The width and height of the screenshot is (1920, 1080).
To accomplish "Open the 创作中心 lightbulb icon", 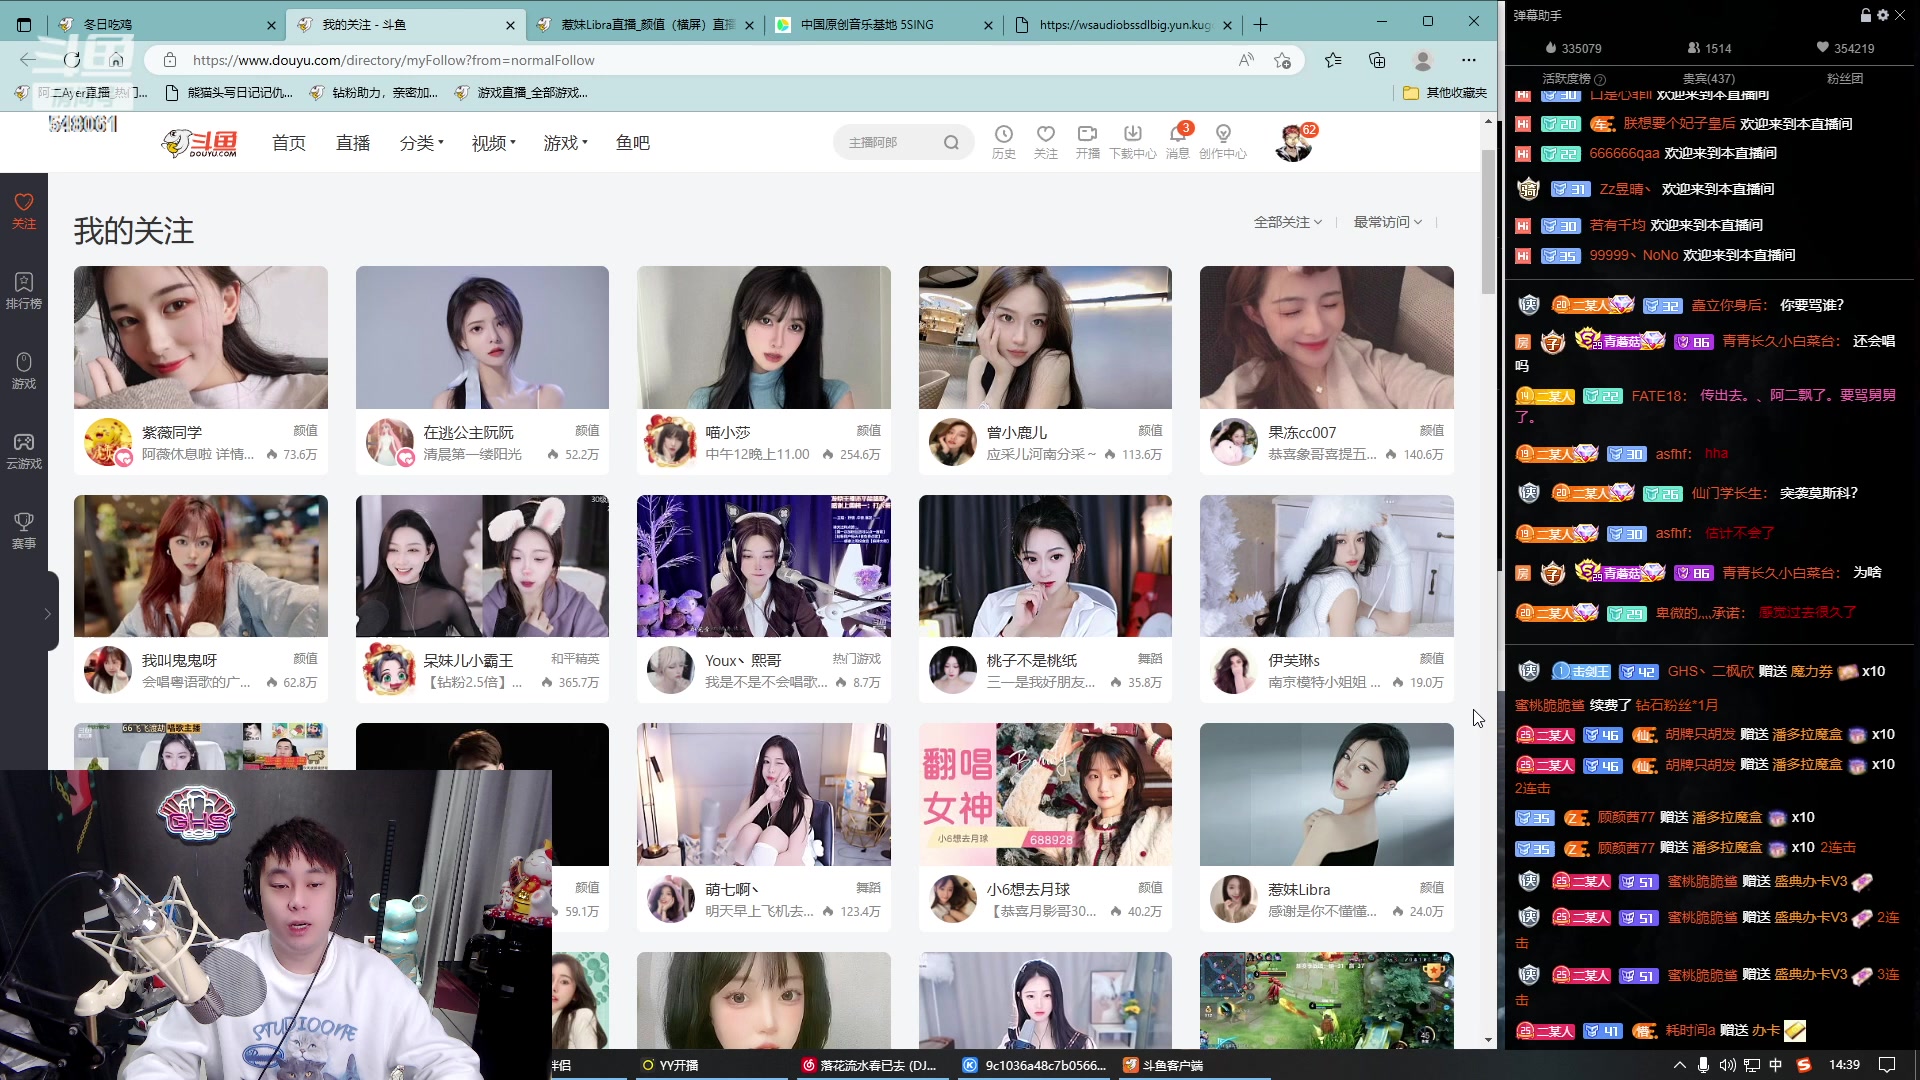I will (x=1222, y=141).
